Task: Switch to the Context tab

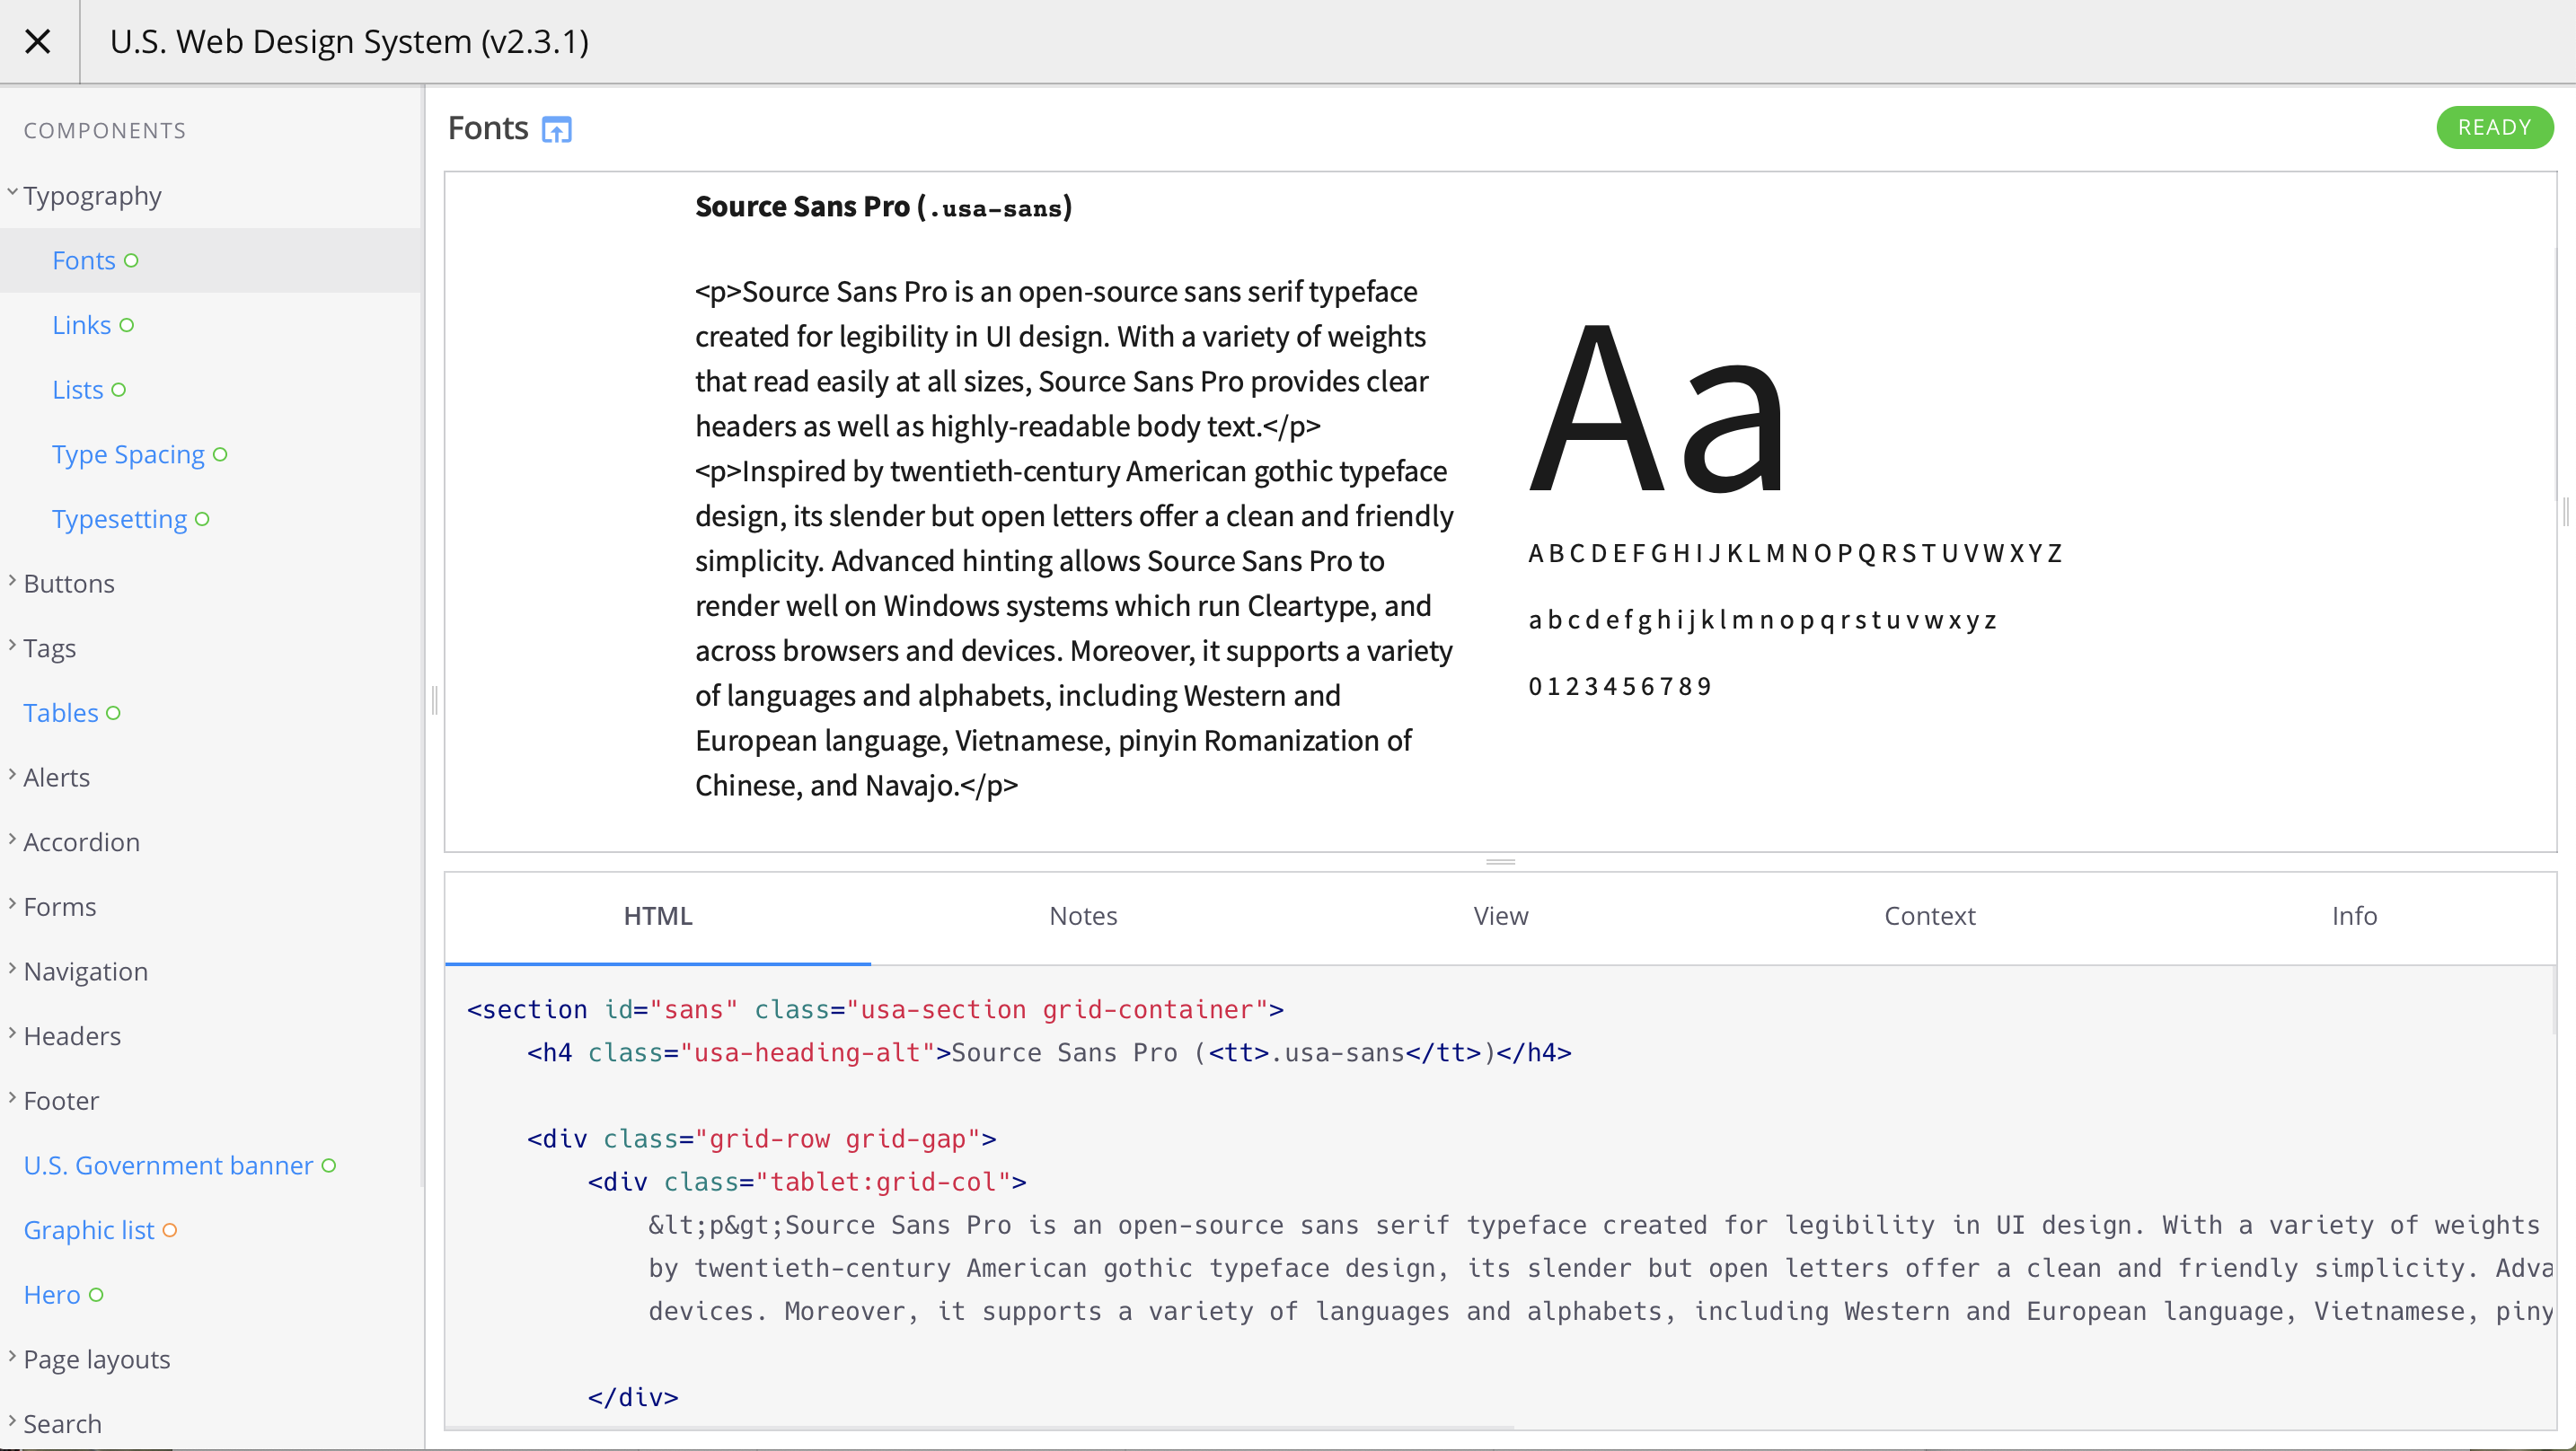Action: (x=1929, y=916)
